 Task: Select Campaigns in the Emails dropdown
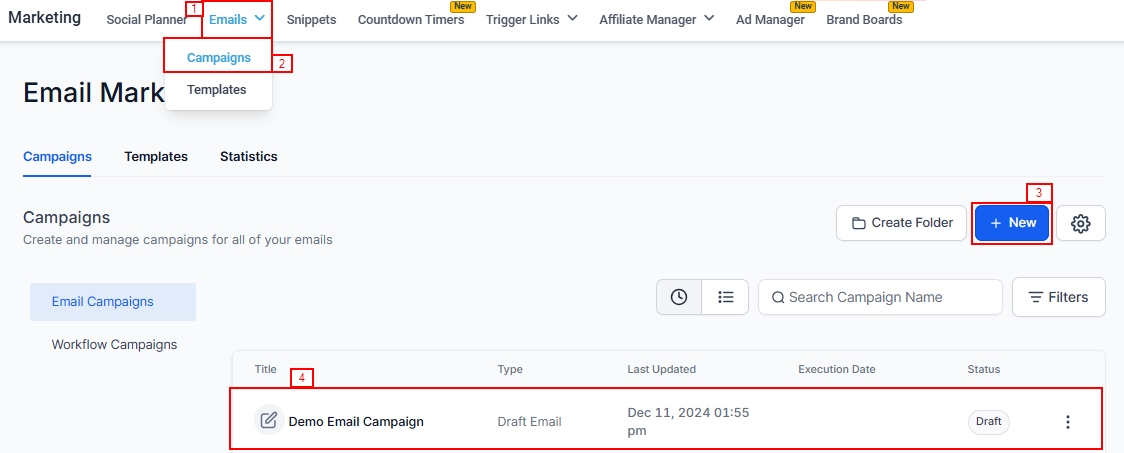coord(219,58)
